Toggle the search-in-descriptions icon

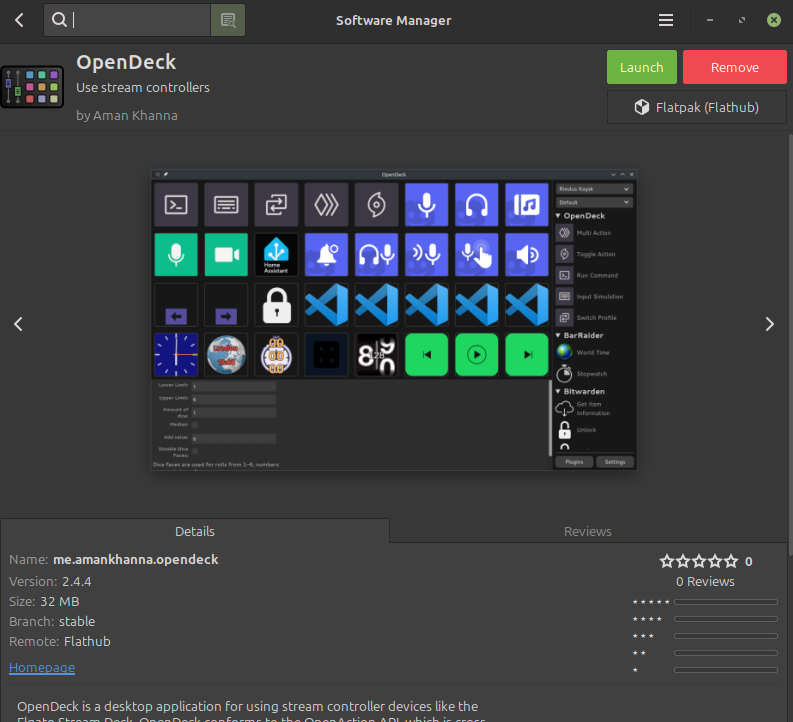(x=228, y=20)
